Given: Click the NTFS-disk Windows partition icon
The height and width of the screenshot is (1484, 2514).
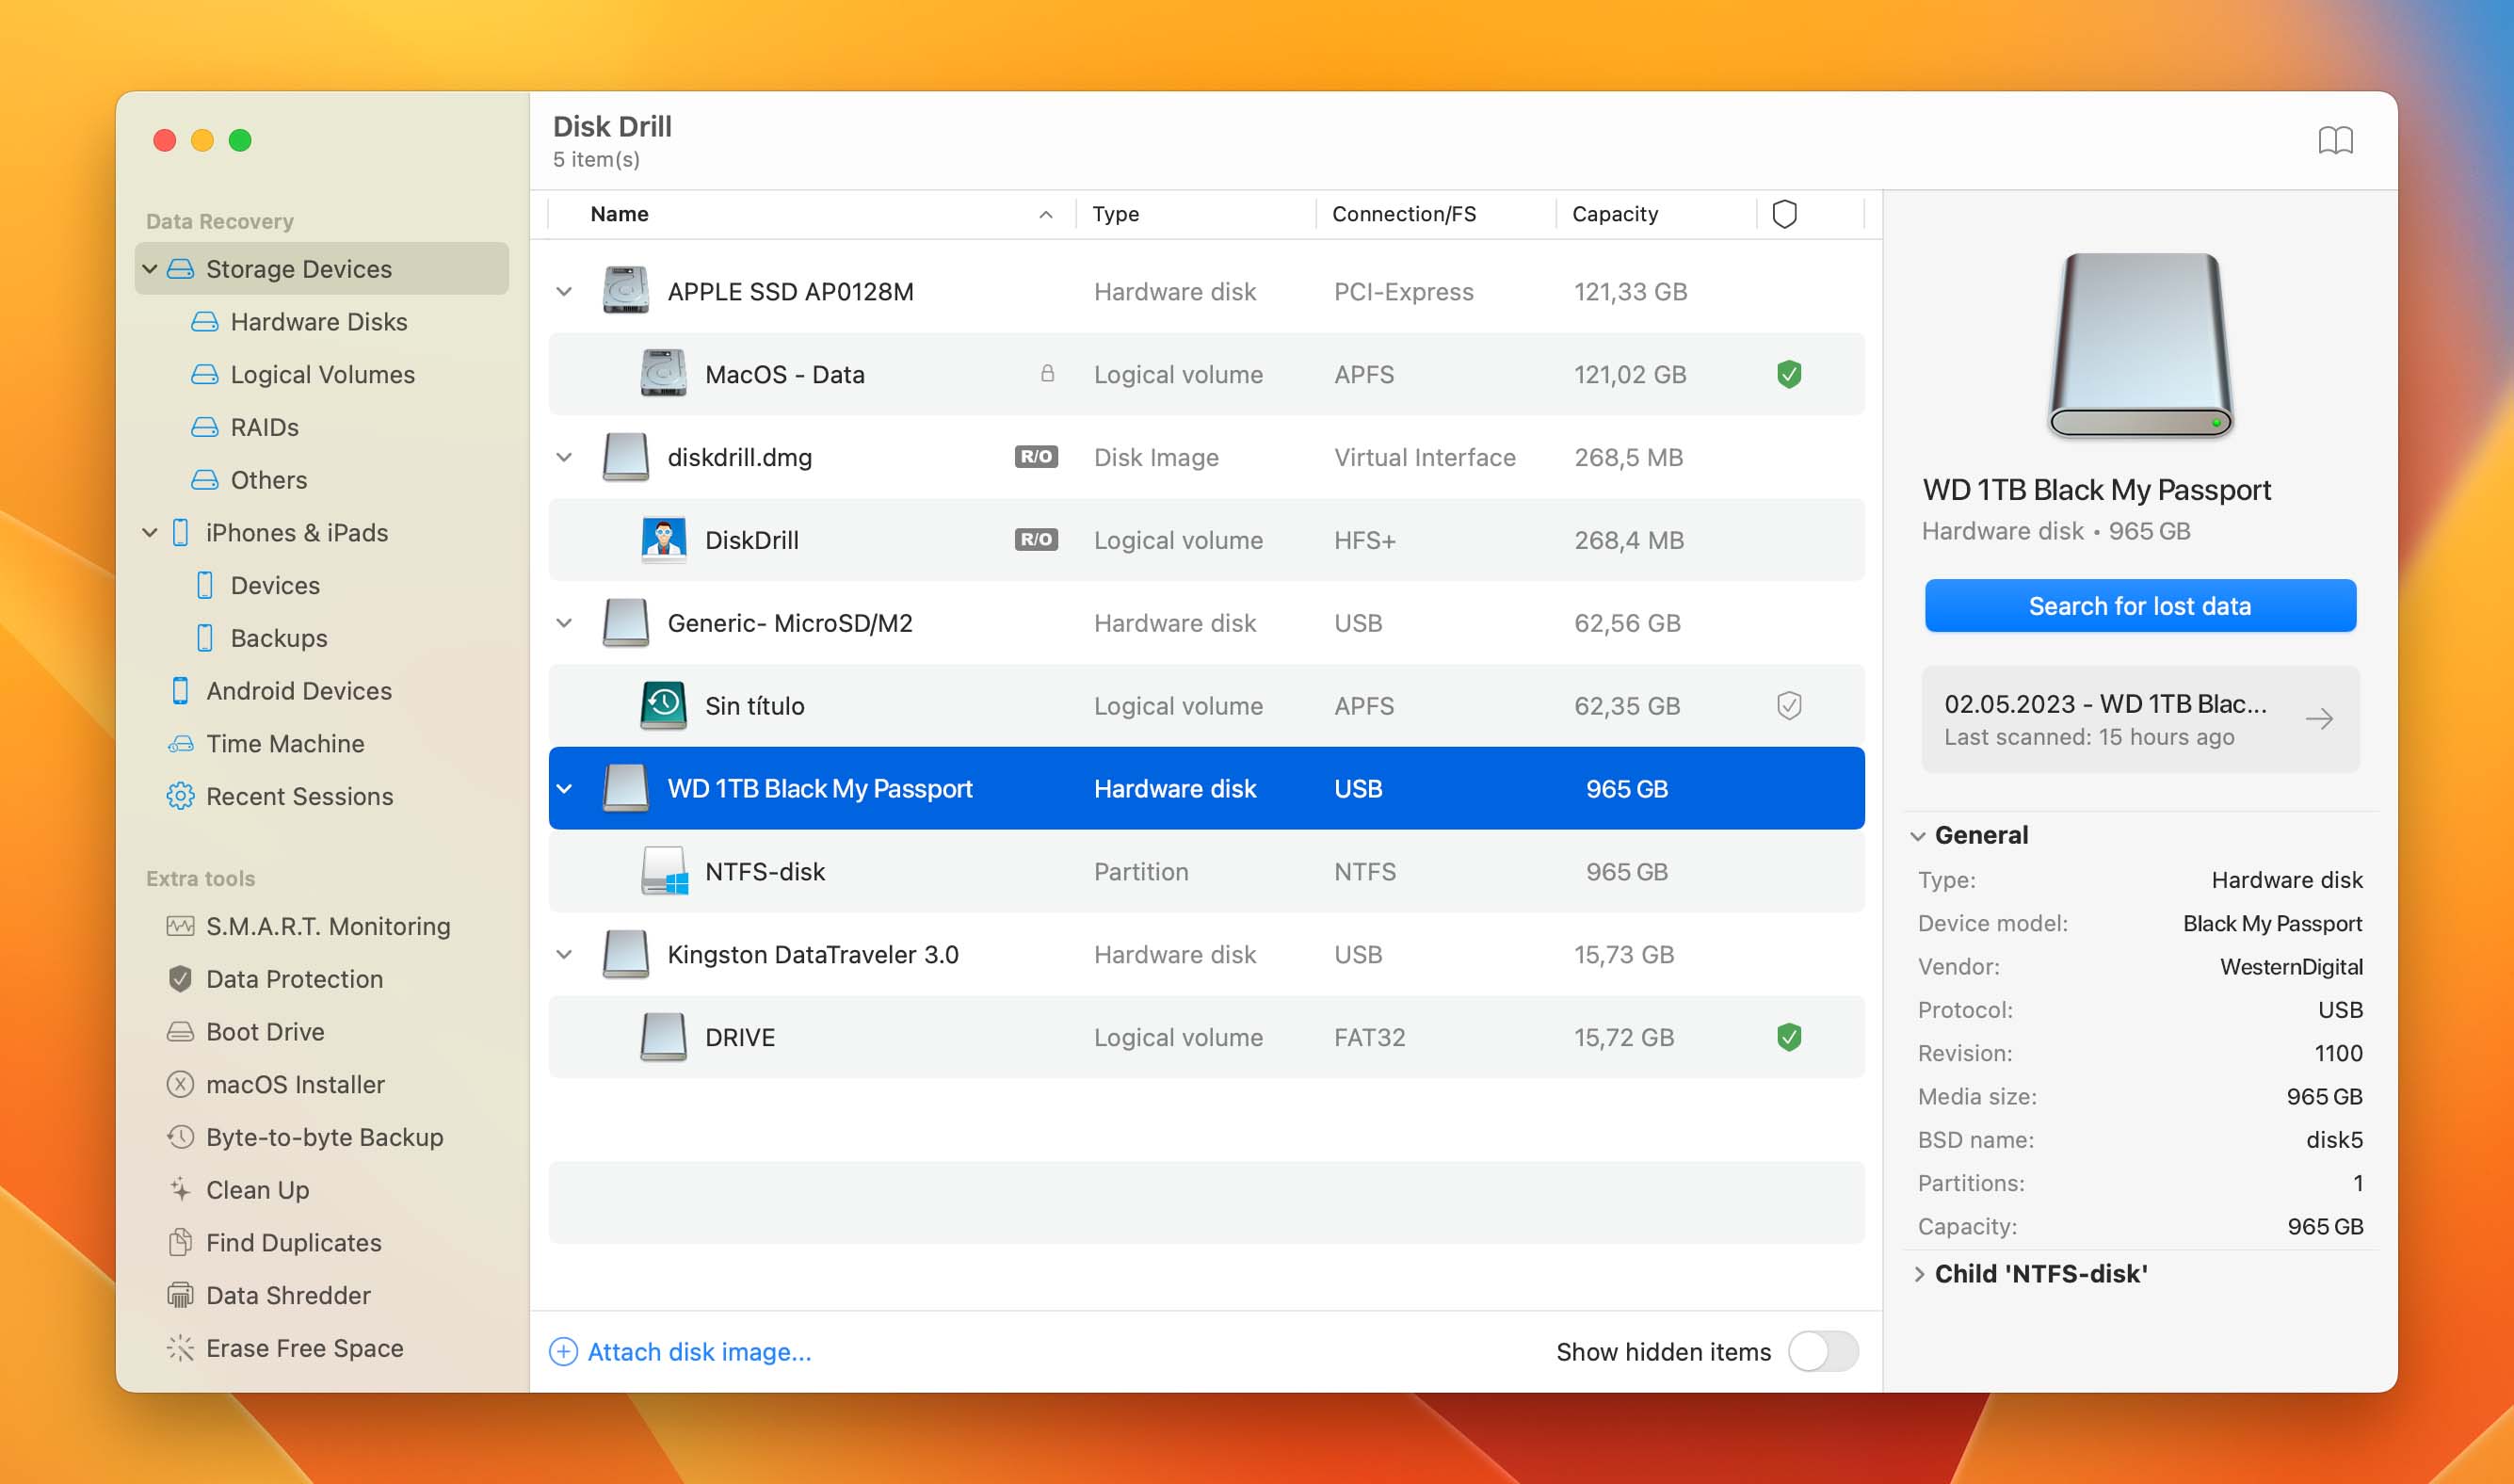Looking at the screenshot, I should click(x=664, y=871).
